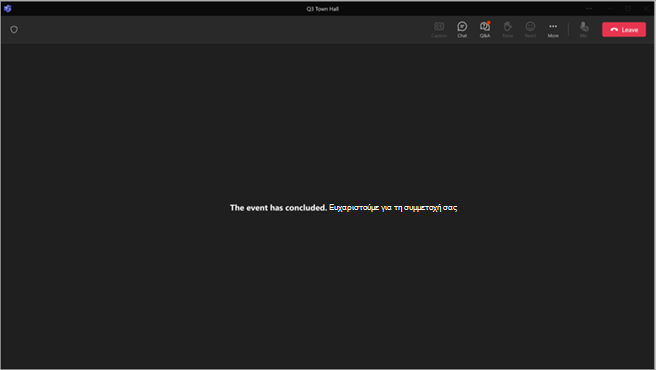
Task: Leave the Q3 Town Hall meeting
Action: 624,30
